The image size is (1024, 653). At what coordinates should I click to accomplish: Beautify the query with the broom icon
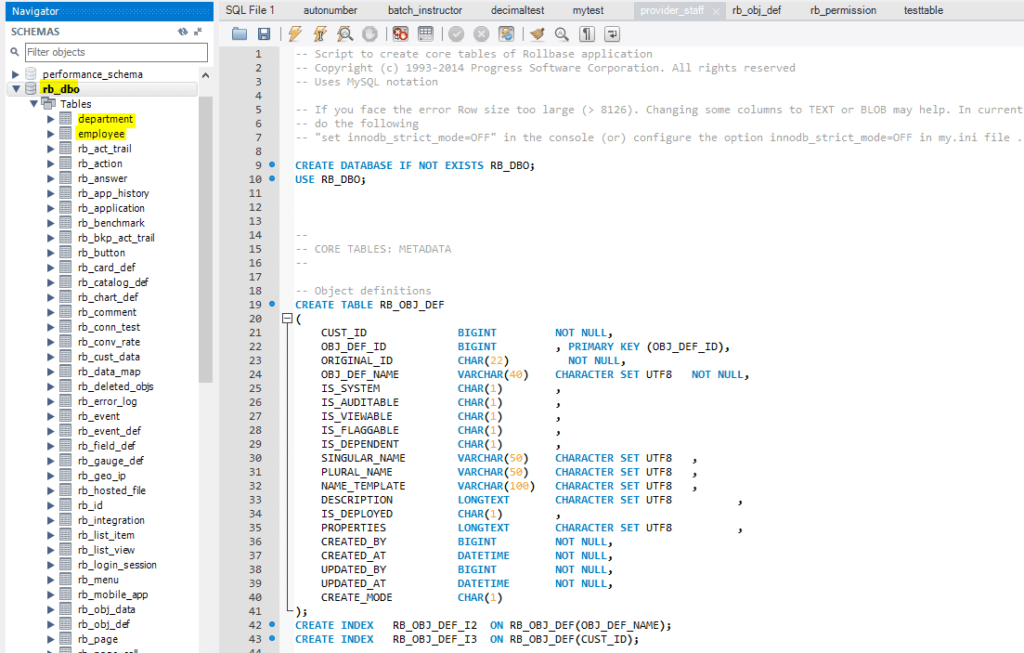(x=537, y=34)
